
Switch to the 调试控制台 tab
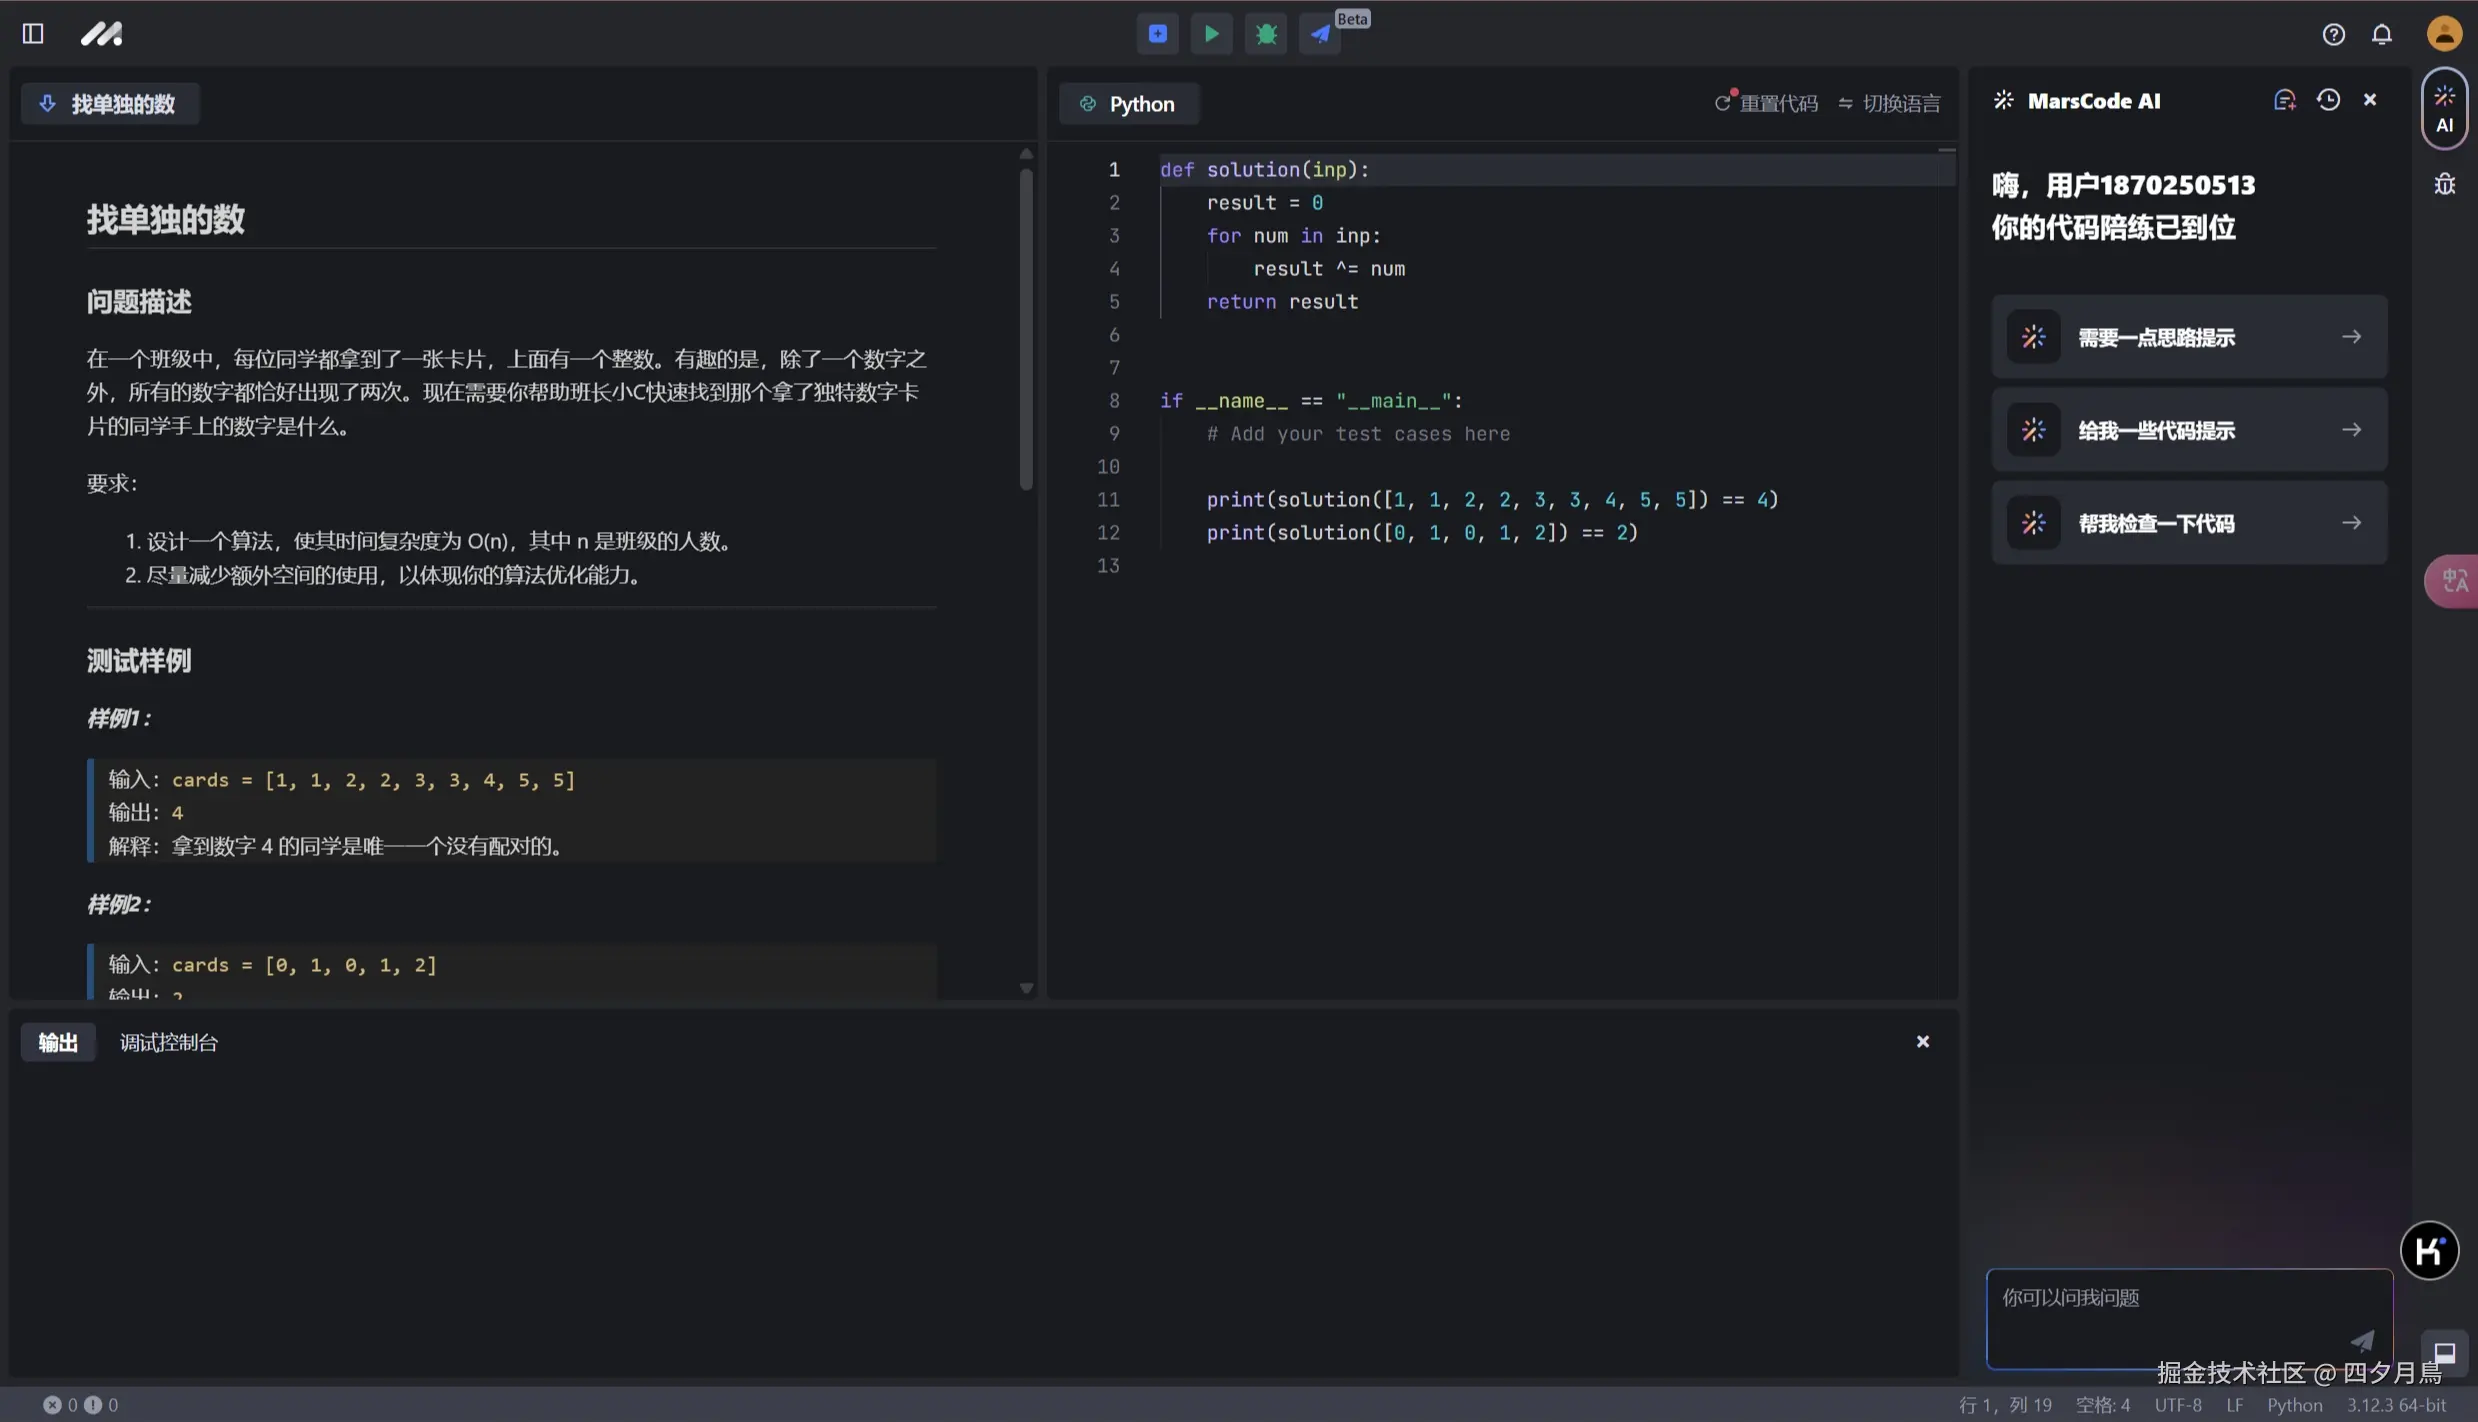(168, 1043)
